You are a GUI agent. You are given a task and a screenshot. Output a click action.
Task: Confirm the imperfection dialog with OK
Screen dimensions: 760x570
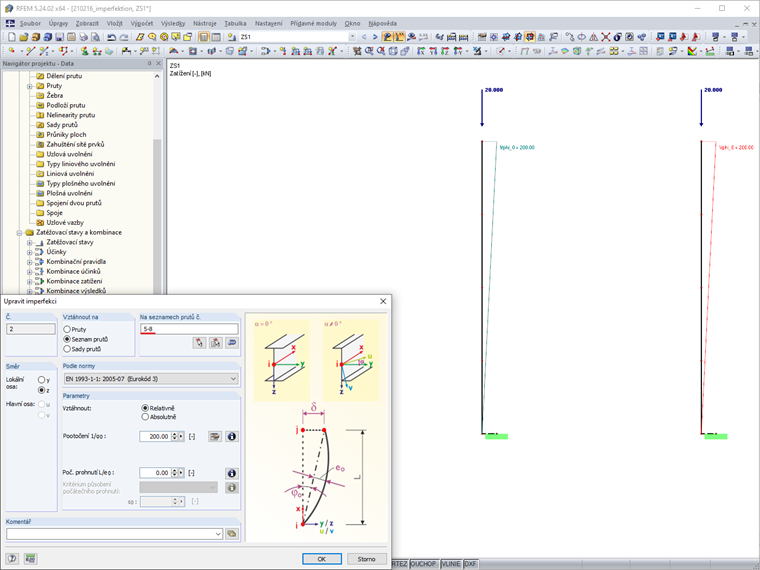coord(322,559)
